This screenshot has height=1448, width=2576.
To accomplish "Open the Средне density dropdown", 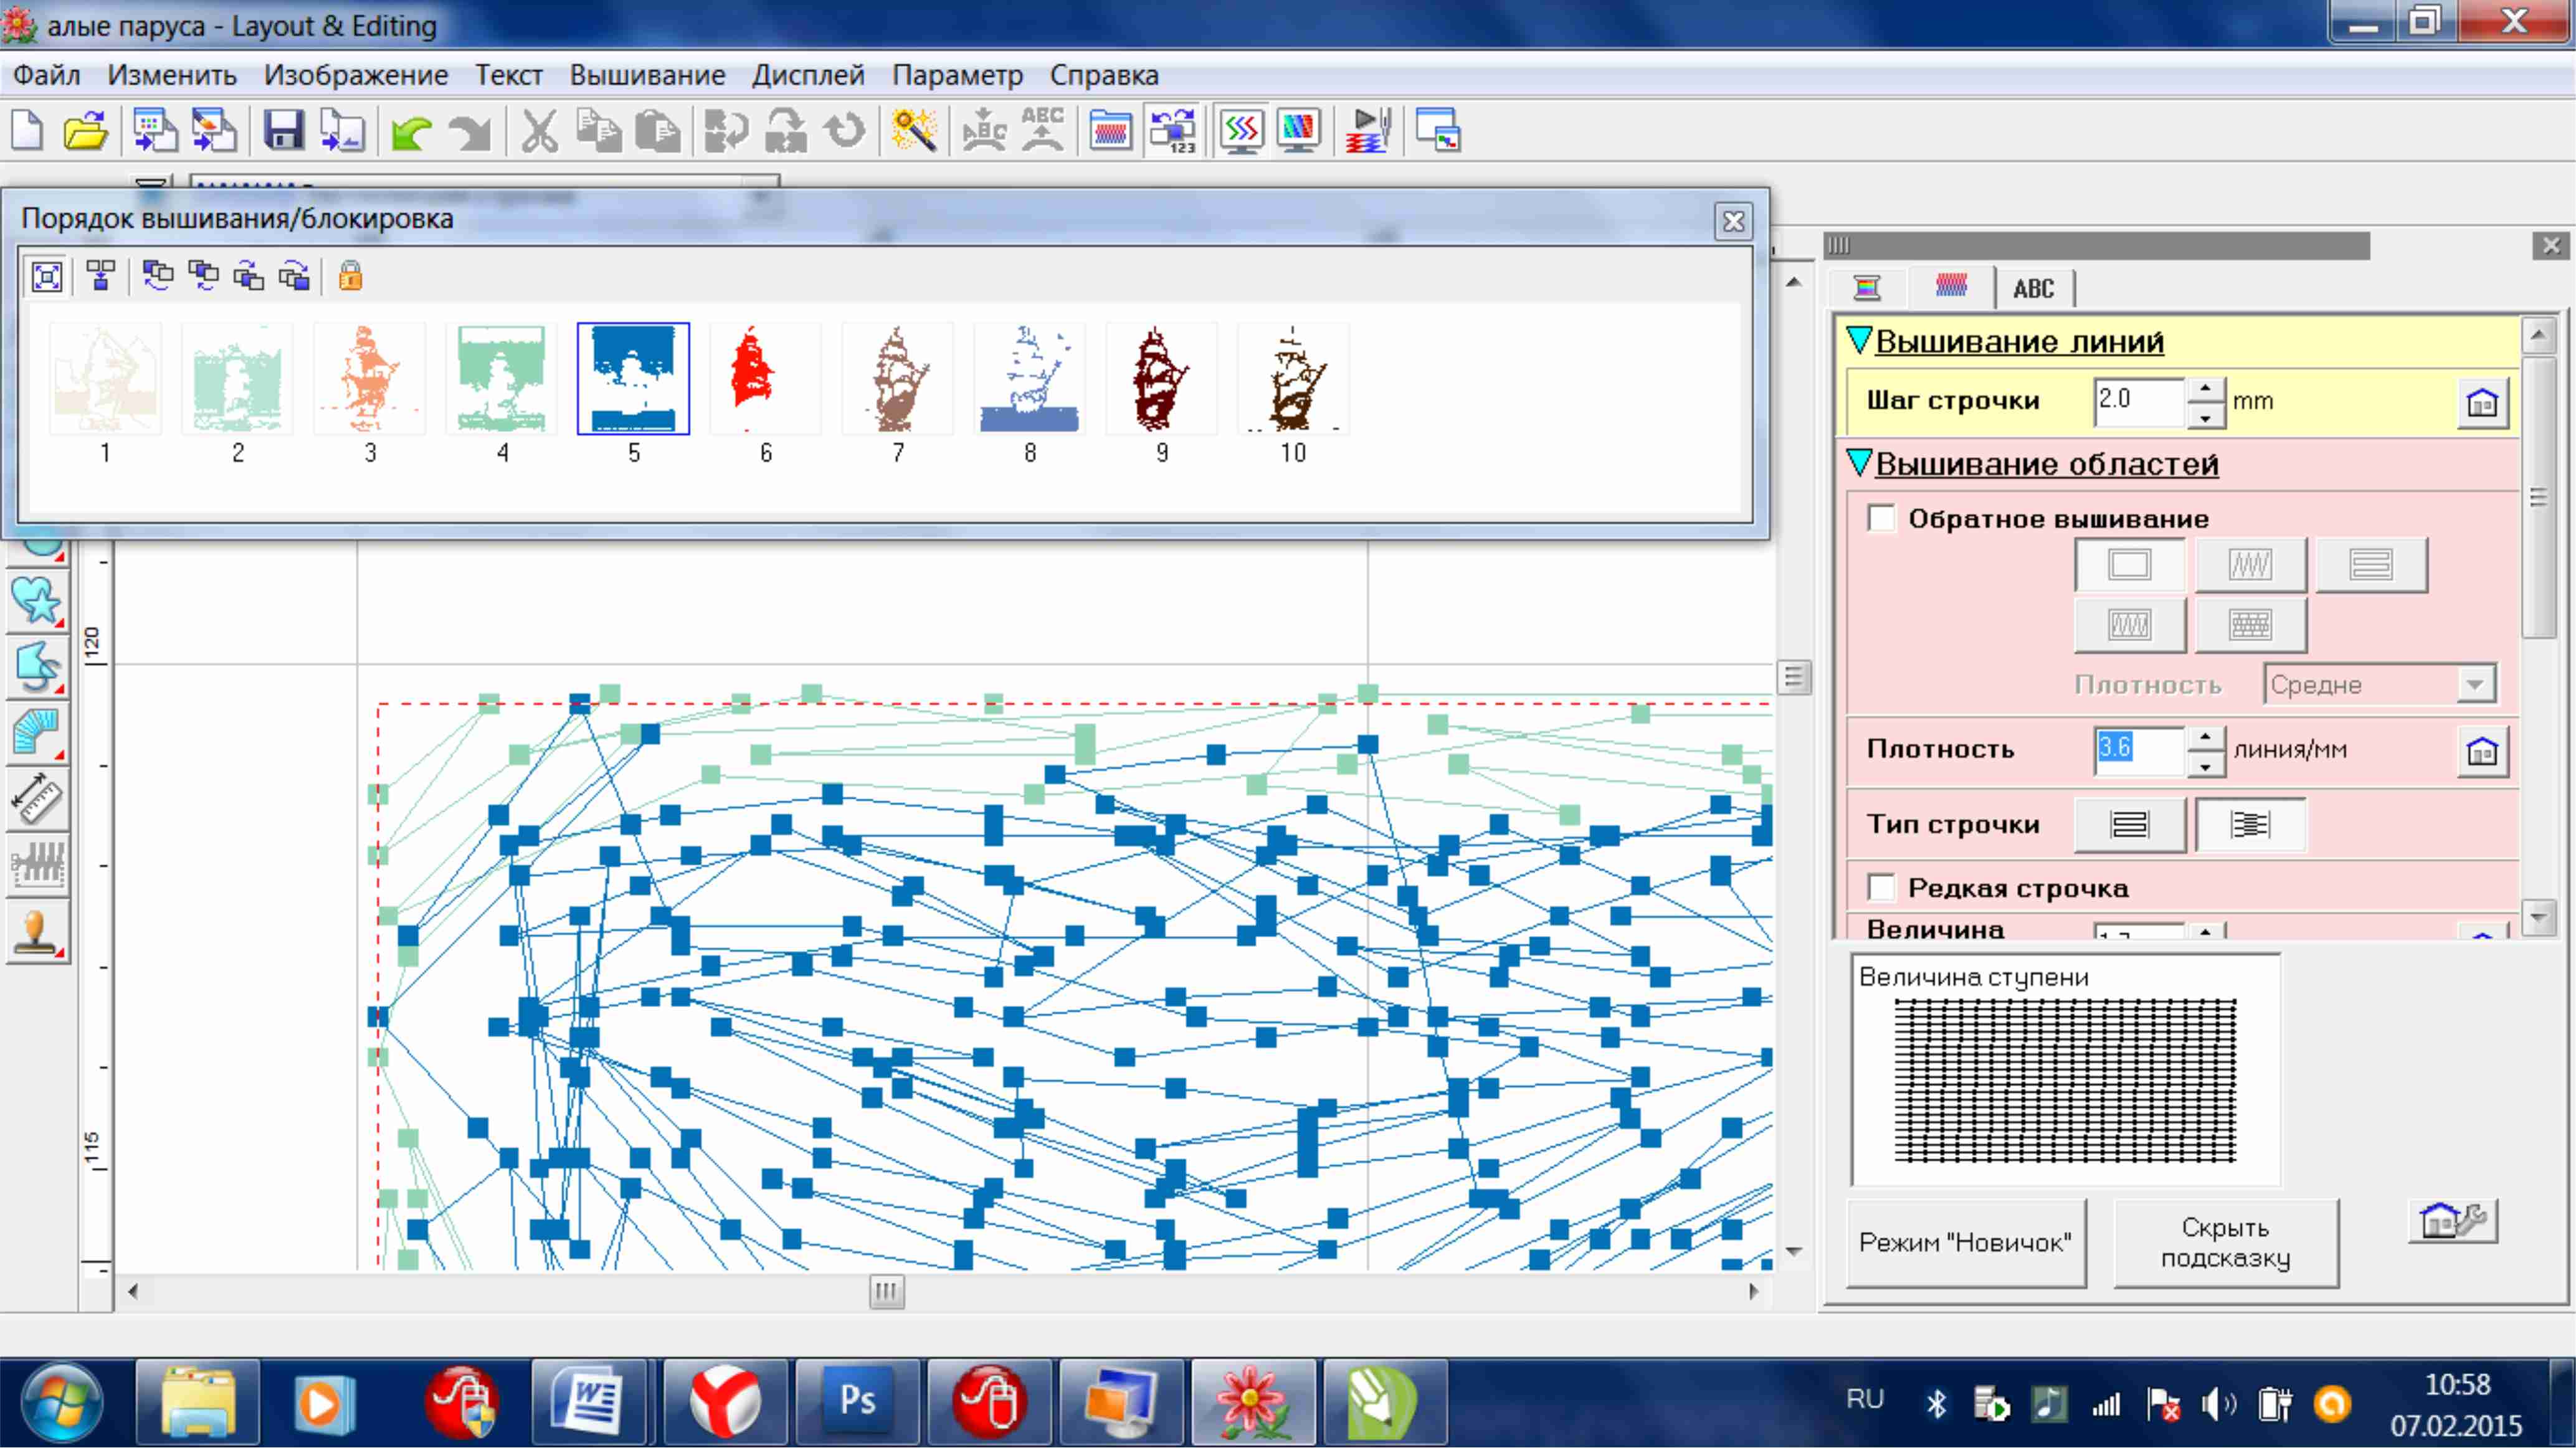I will tap(2475, 685).
